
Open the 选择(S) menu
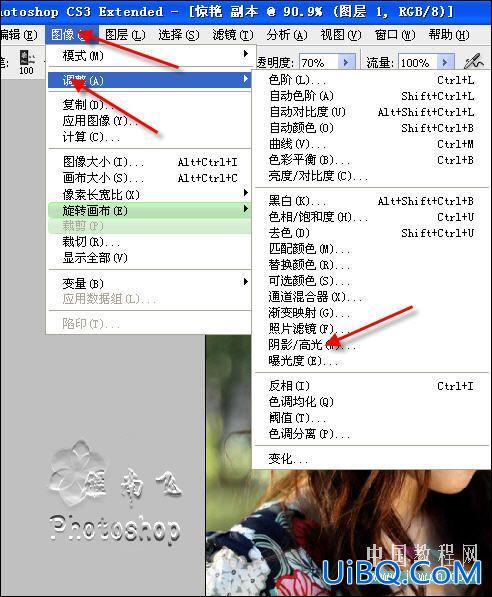[179, 35]
